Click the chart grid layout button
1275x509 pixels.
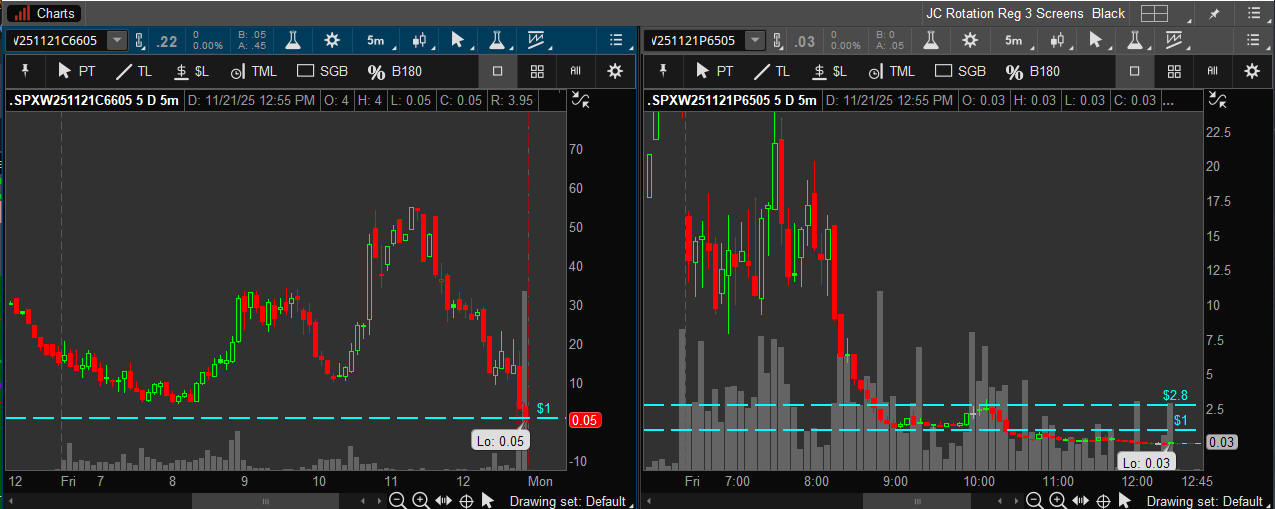tap(1155, 14)
